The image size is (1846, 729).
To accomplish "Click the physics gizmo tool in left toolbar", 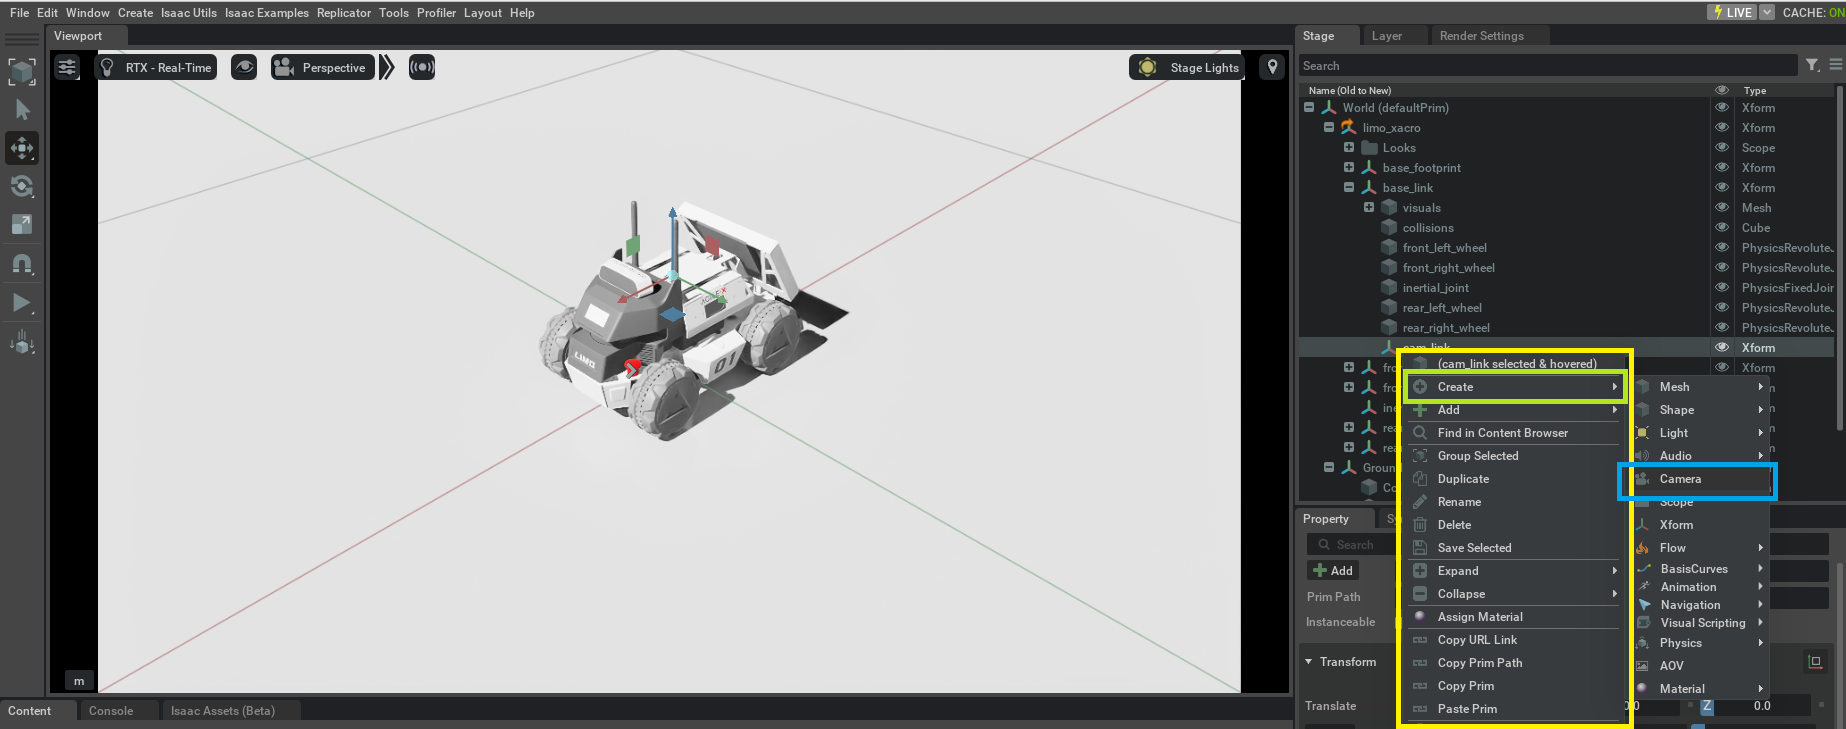I will (x=22, y=342).
